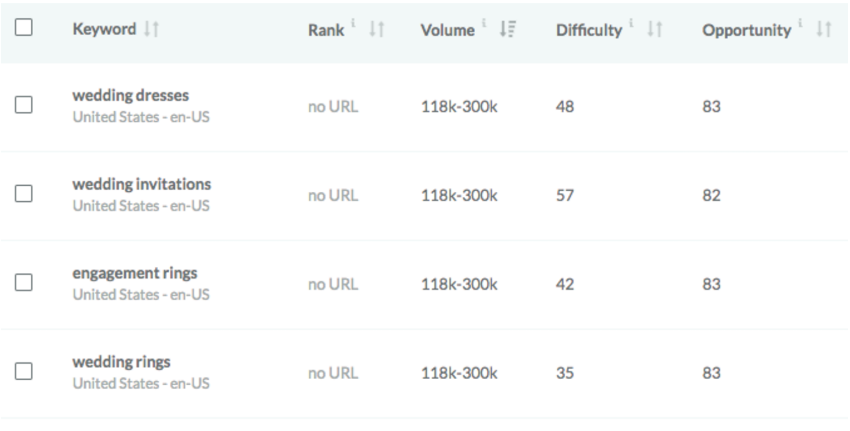This screenshot has height=431, width=850.
Task: Tick the engagement rings checkbox
Action: click(24, 283)
